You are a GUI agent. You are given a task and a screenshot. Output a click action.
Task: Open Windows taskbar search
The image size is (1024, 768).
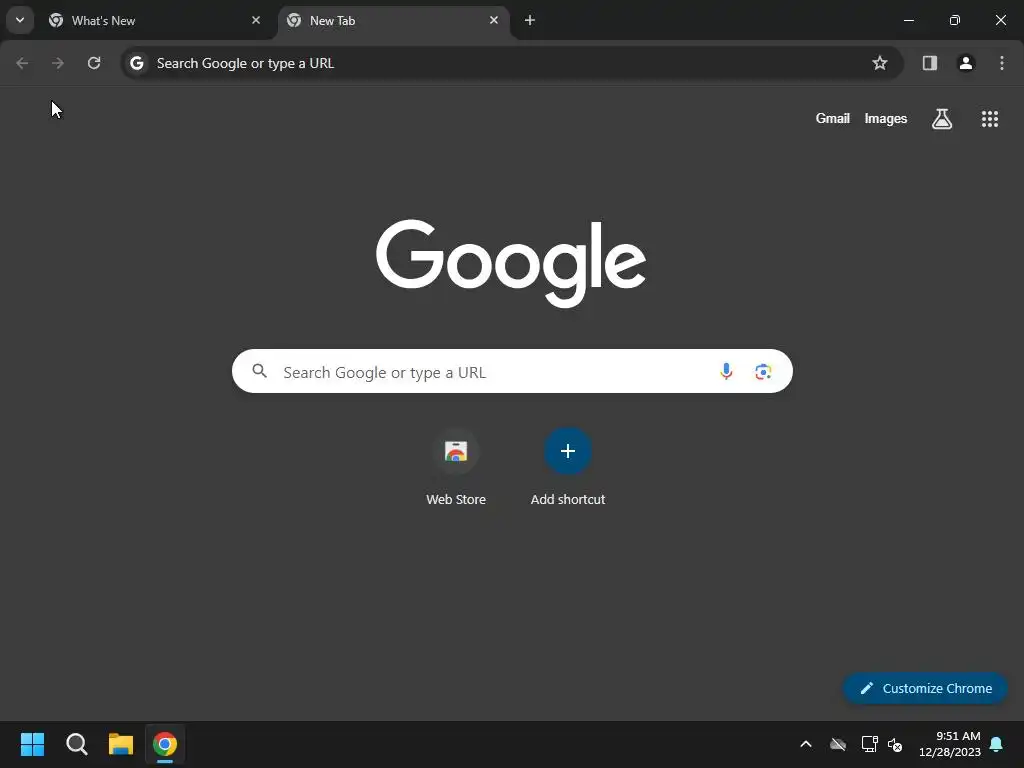pos(76,744)
